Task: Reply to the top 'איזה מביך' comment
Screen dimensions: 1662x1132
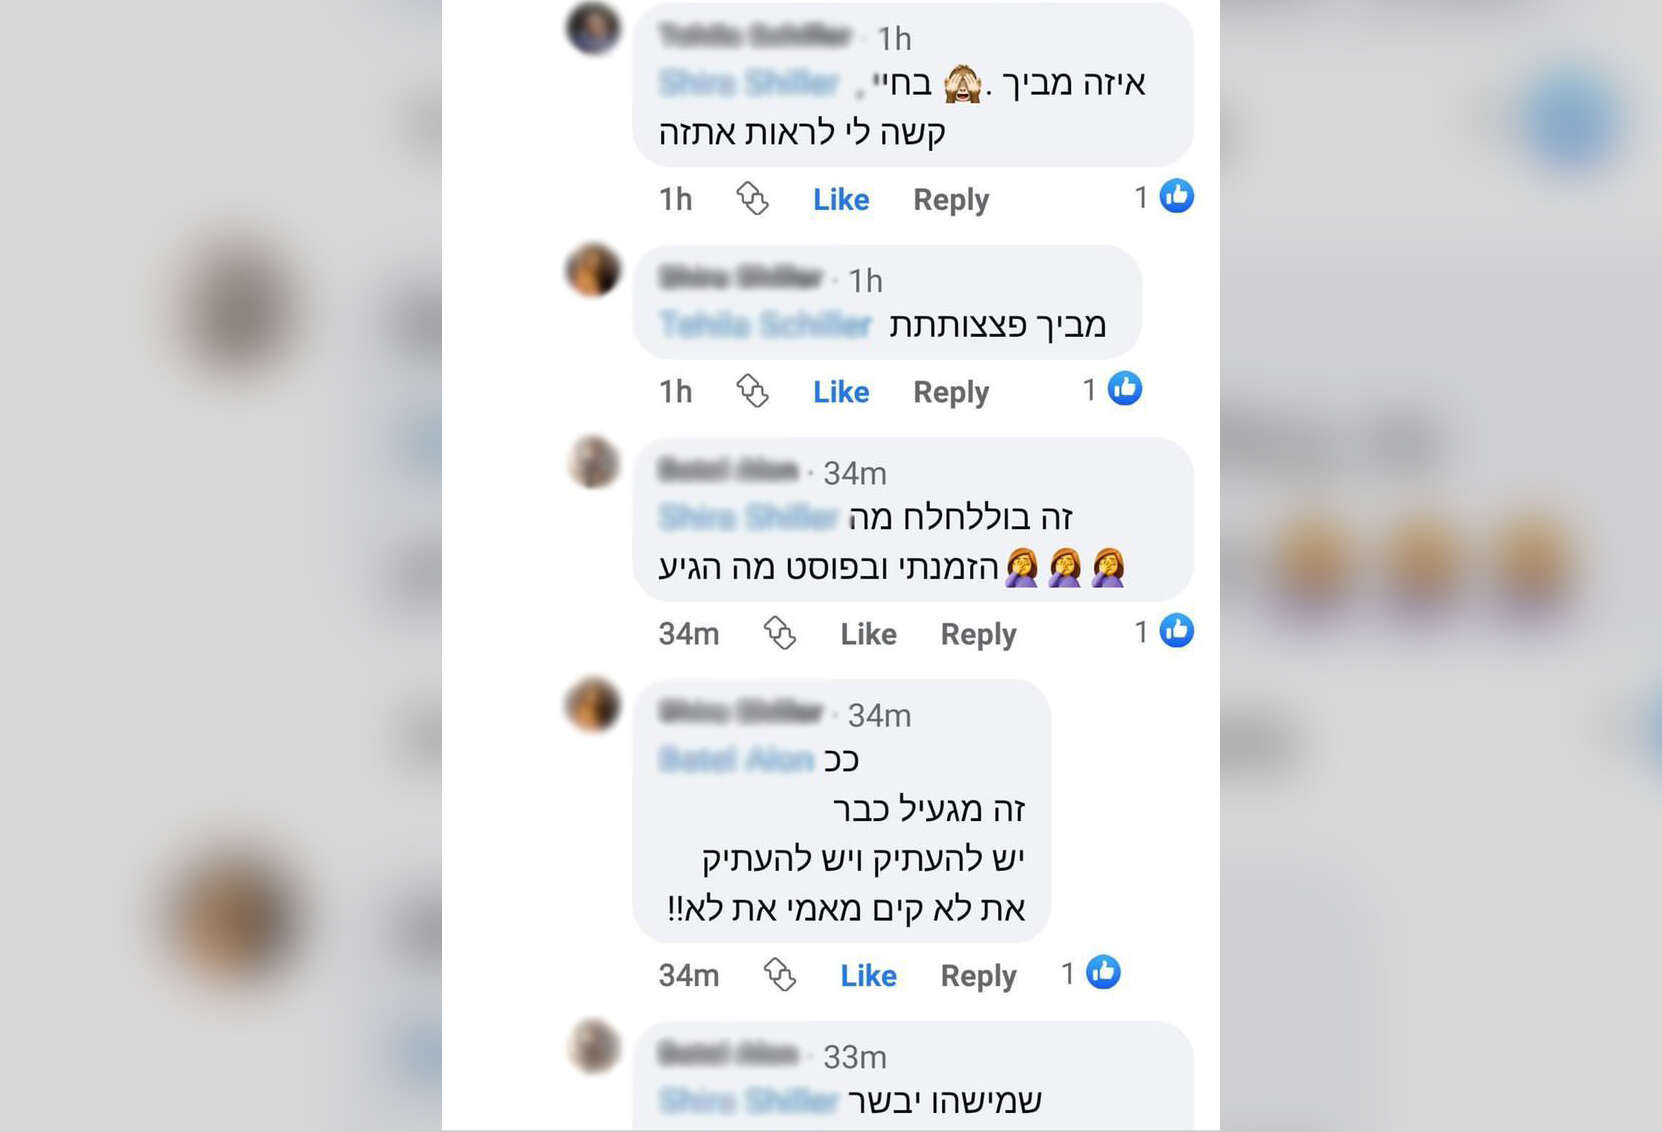Action: pos(951,200)
